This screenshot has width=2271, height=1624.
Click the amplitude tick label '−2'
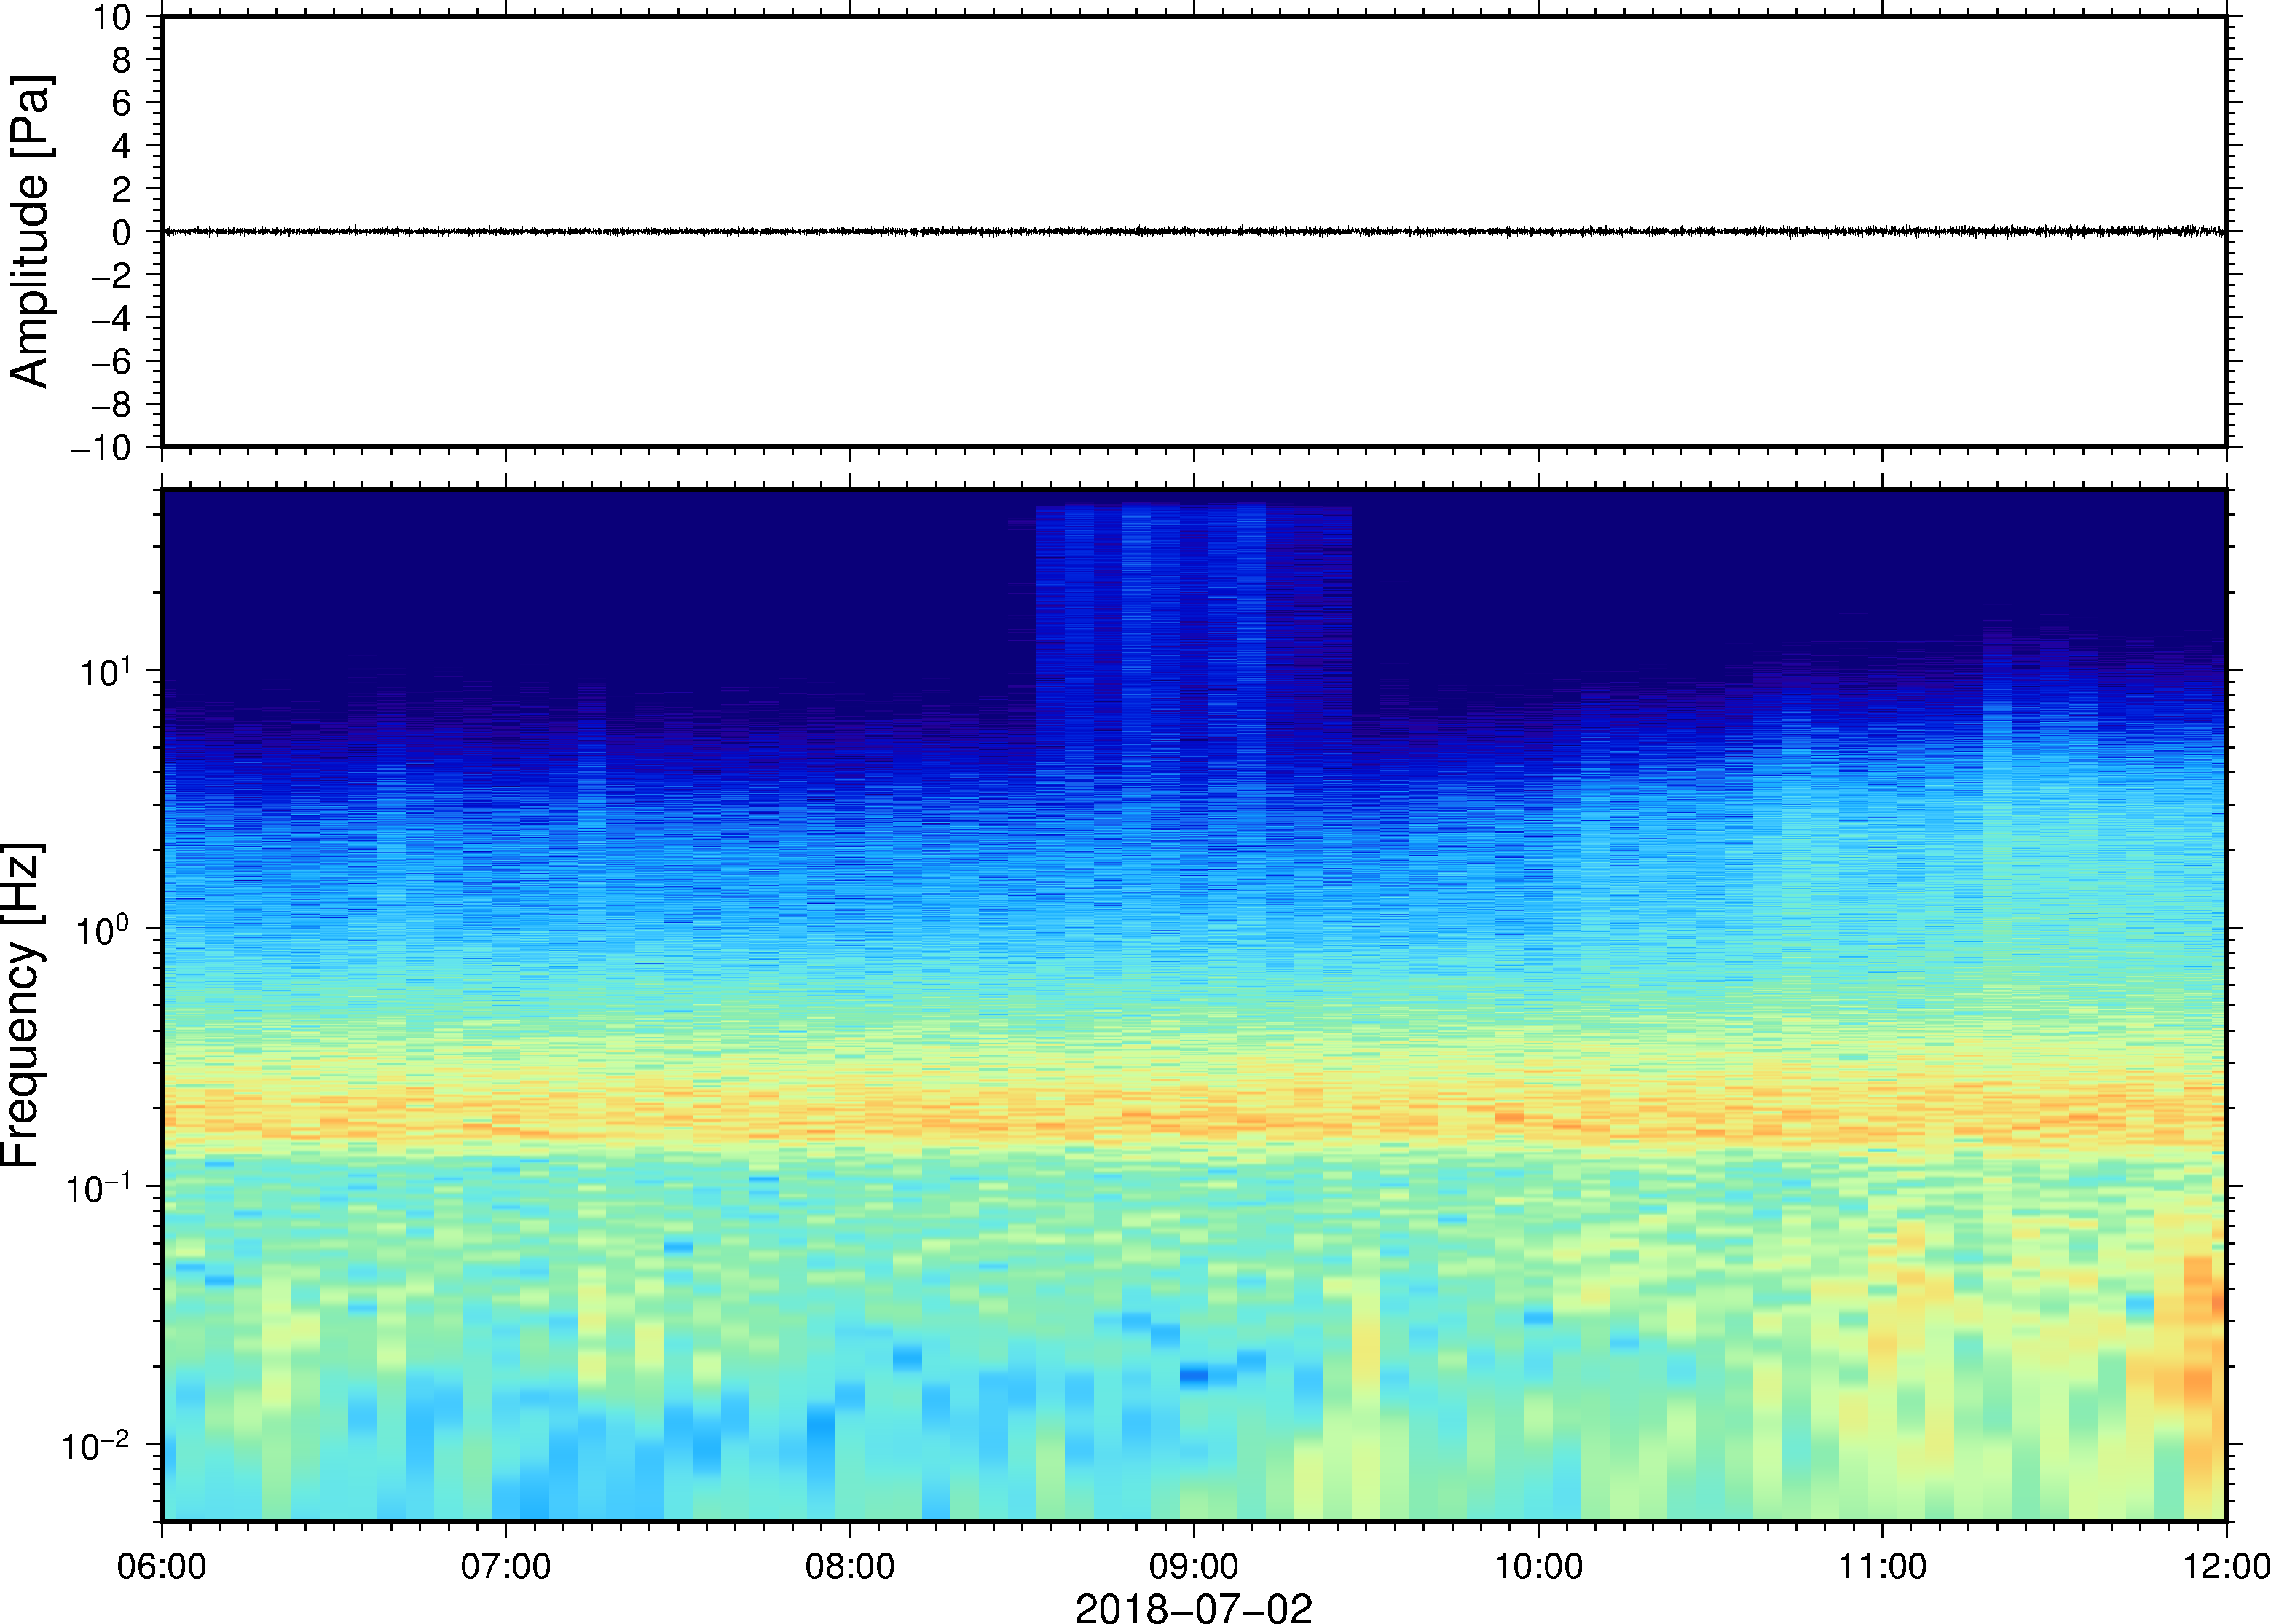coord(111,275)
